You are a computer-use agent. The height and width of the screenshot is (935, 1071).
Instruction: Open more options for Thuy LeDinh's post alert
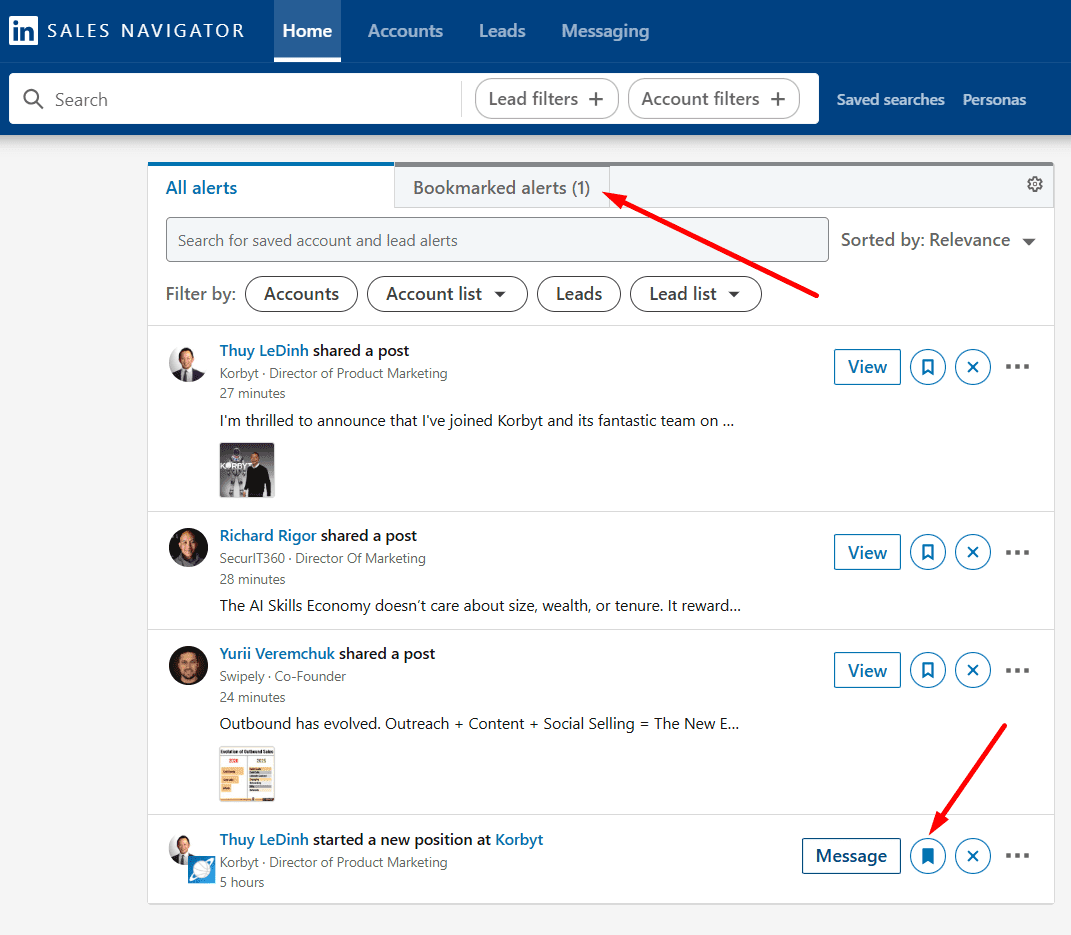click(x=1017, y=367)
